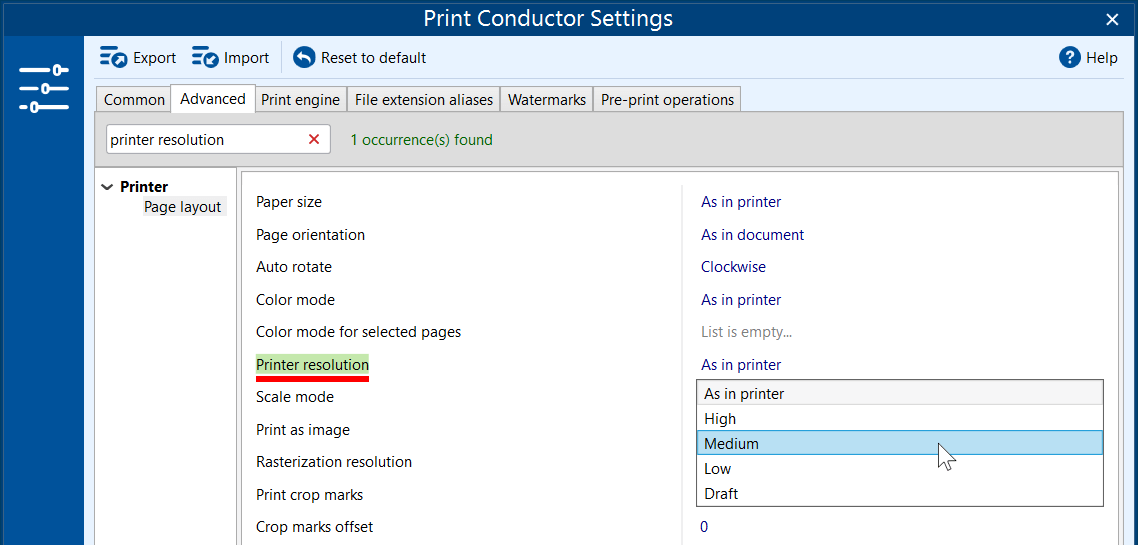Clear search with the red X icon
Image resolution: width=1138 pixels, height=545 pixels.
pos(314,140)
